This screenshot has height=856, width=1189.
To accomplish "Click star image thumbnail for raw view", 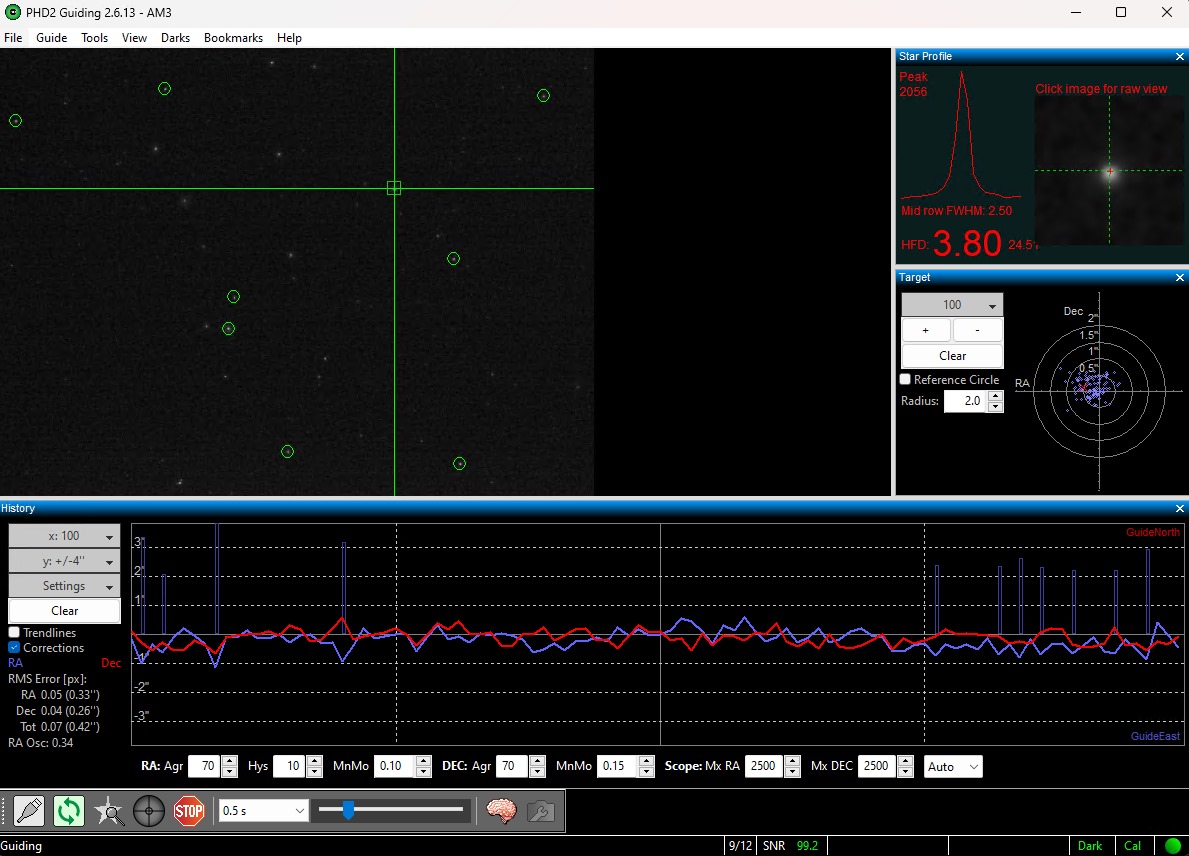I will pyautogui.click(x=1109, y=171).
